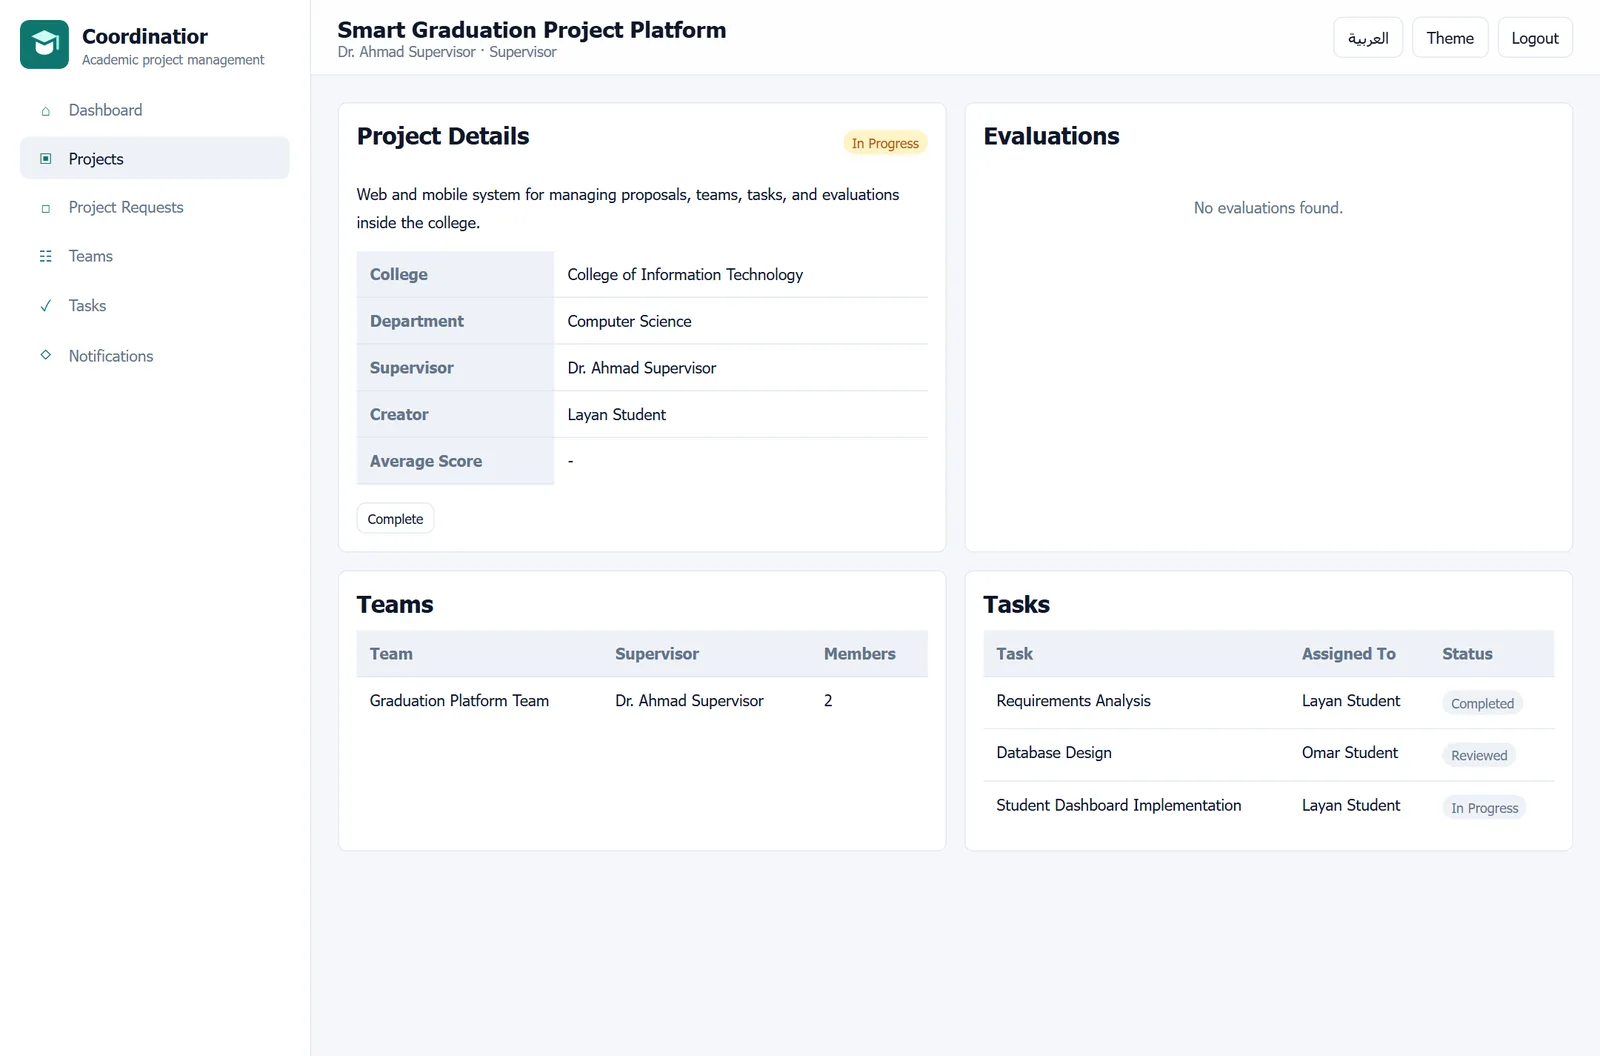The height and width of the screenshot is (1056, 1600).
Task: Click 'Dr. Ahmad Supervisor' in Teams table
Action: point(689,701)
